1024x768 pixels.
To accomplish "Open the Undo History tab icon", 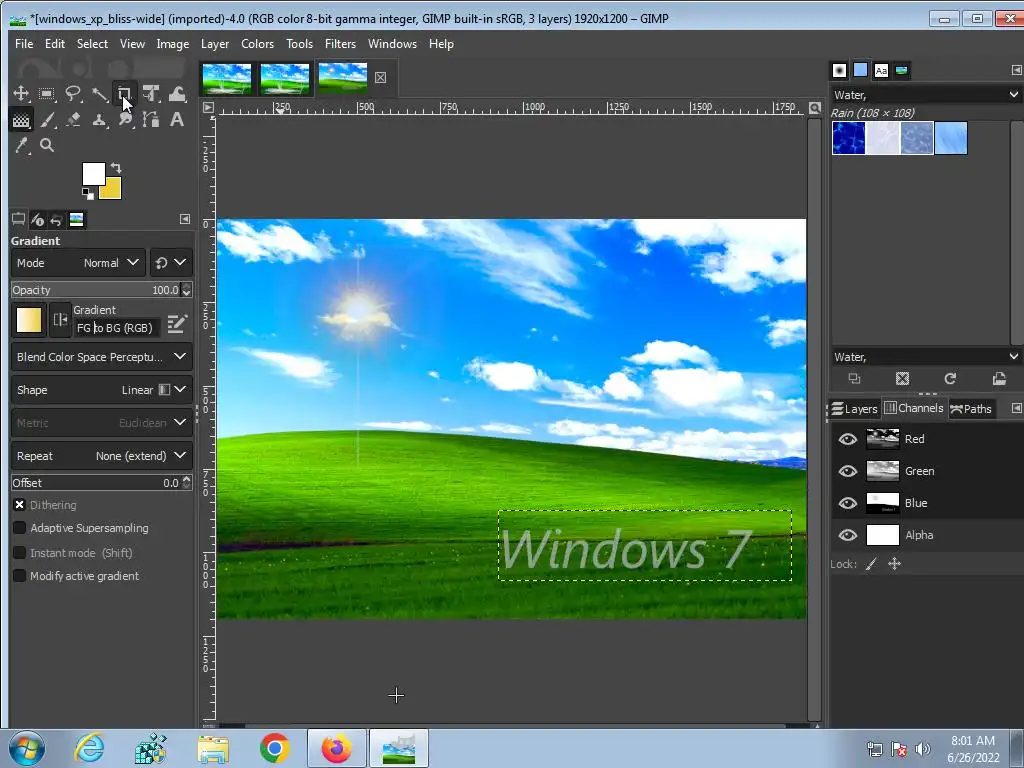I will pyautogui.click(x=57, y=219).
